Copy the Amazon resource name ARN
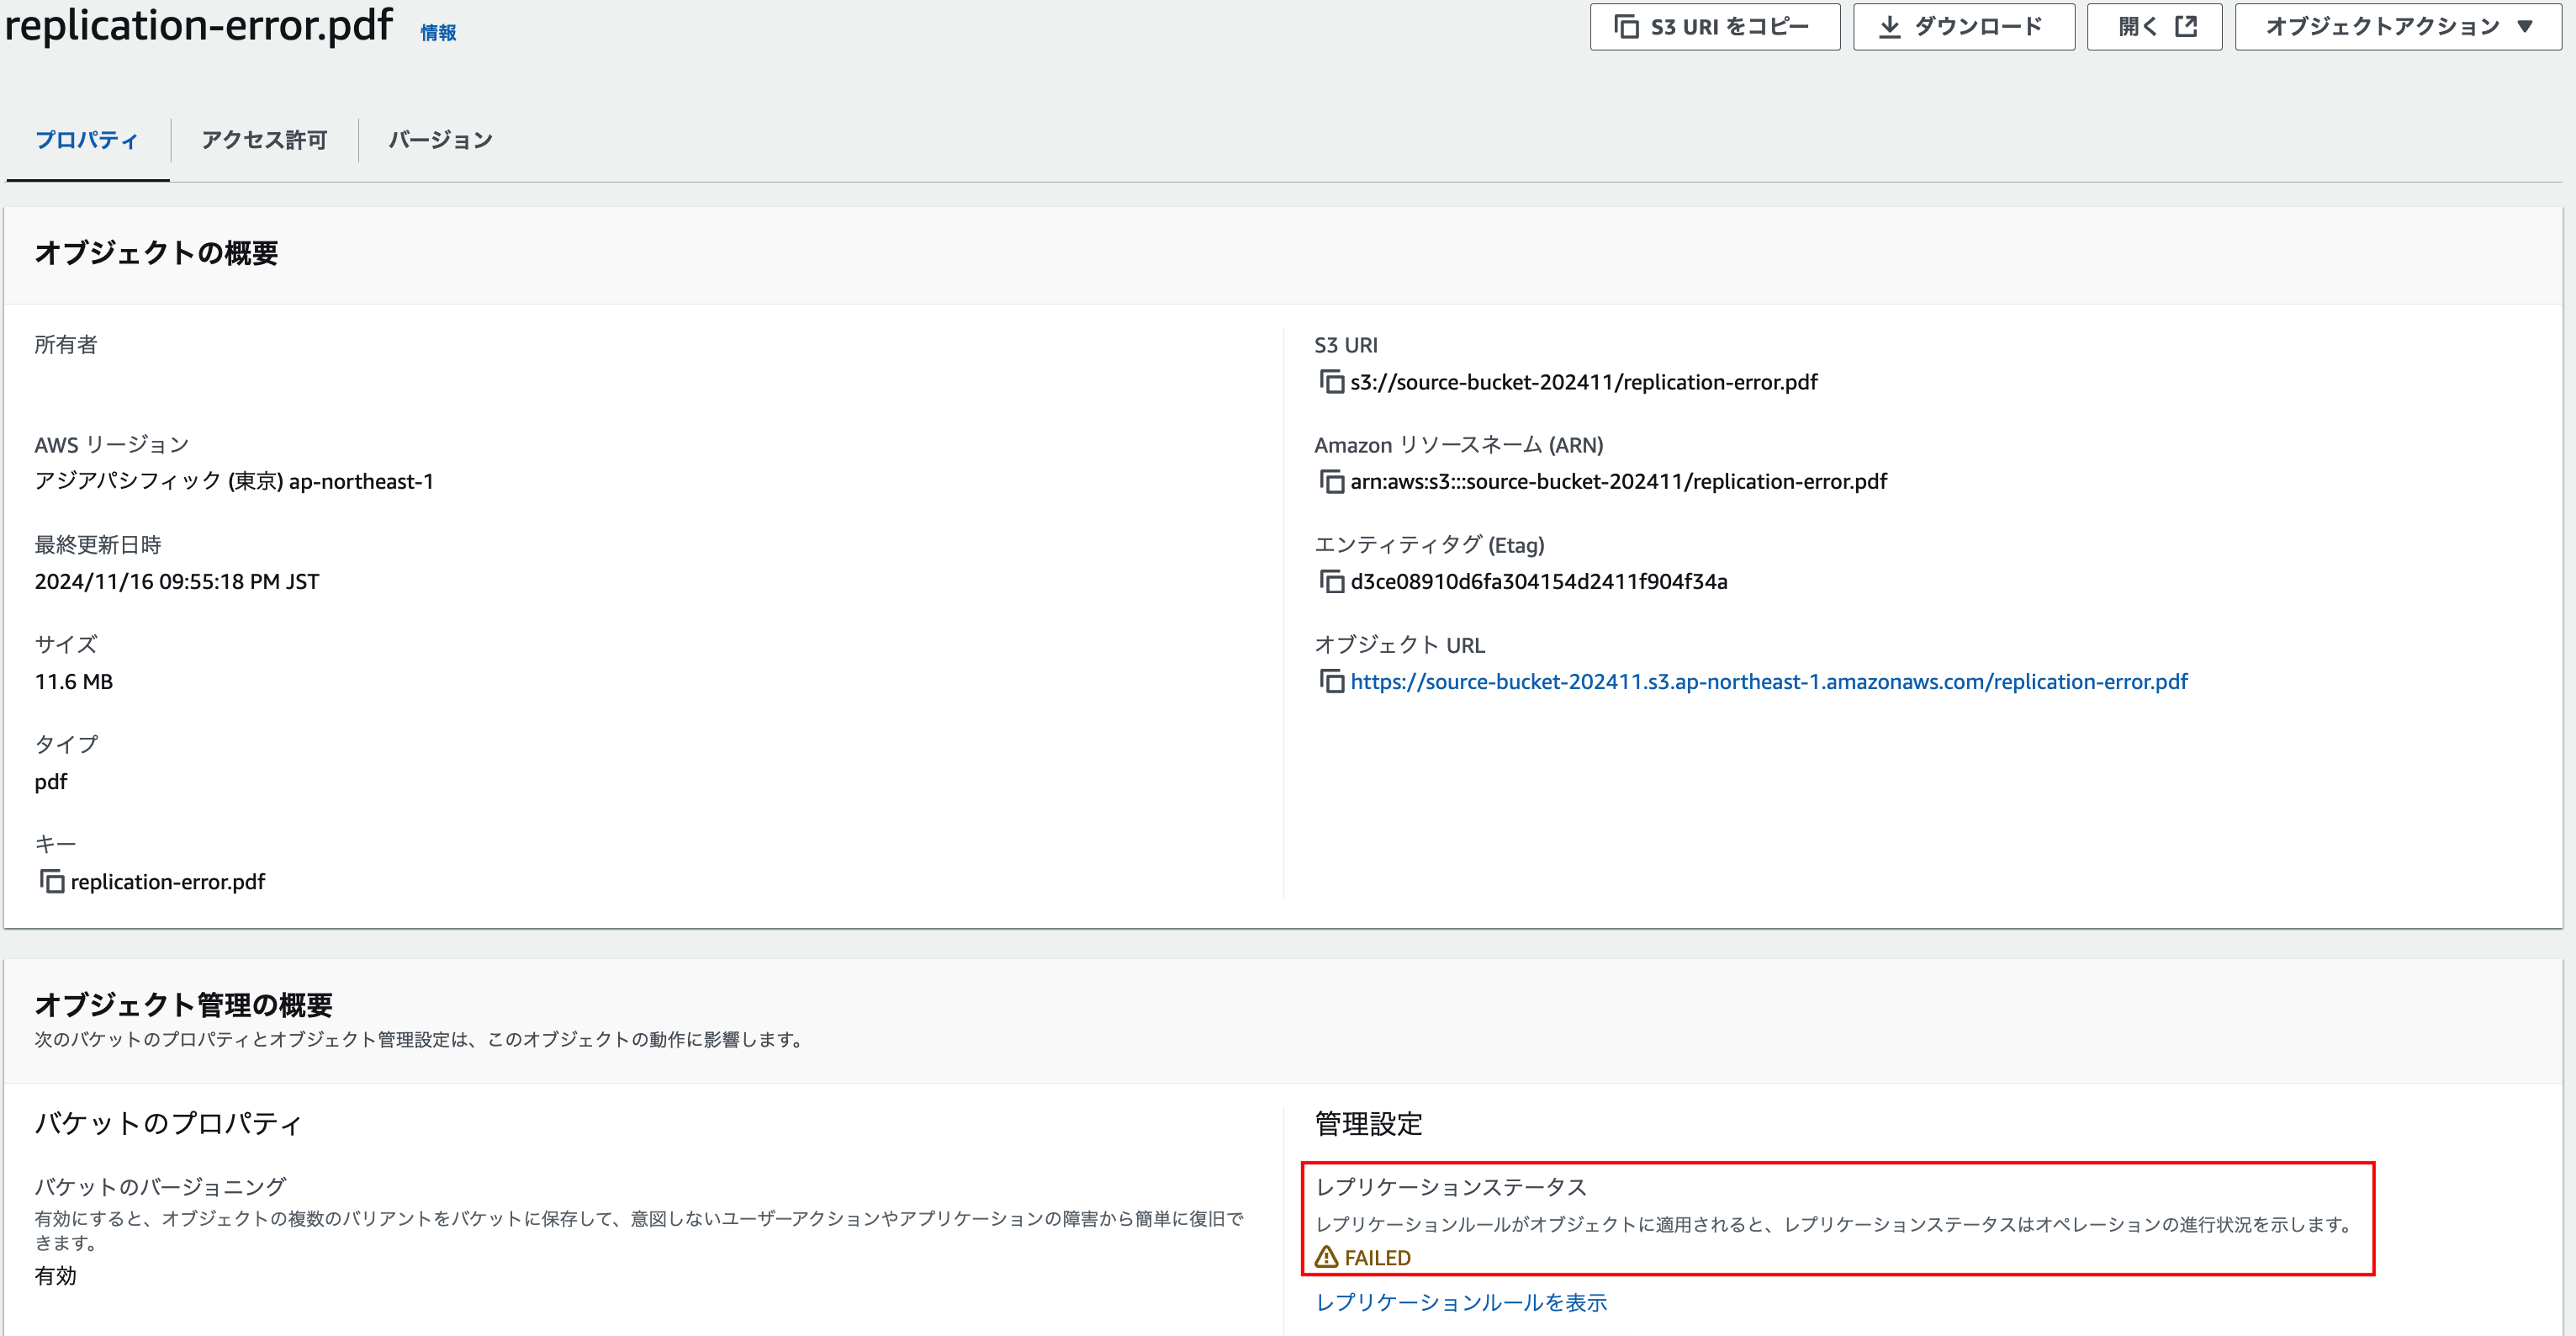This screenshot has height=1336, width=2576. 1331,482
